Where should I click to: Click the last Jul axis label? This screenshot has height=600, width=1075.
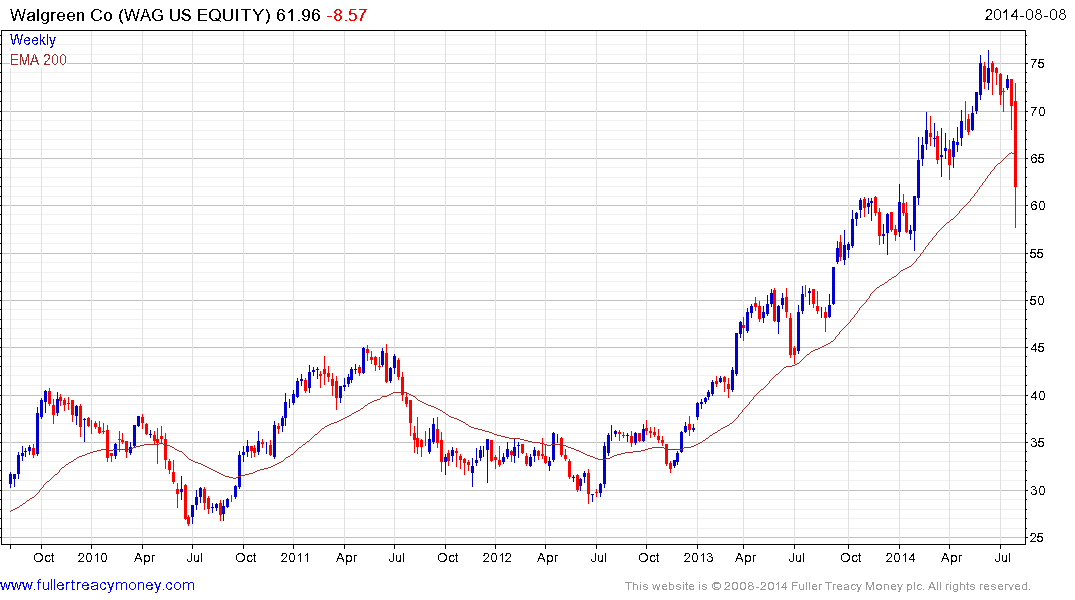(x=1003, y=557)
